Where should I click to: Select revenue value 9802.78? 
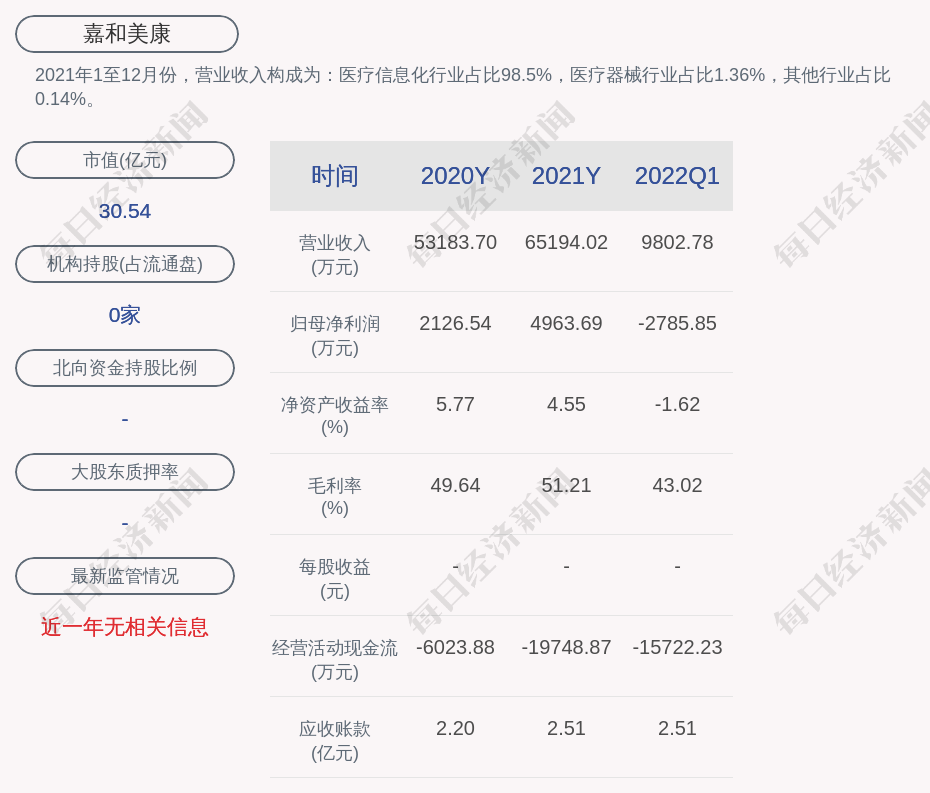pyautogui.click(x=677, y=243)
